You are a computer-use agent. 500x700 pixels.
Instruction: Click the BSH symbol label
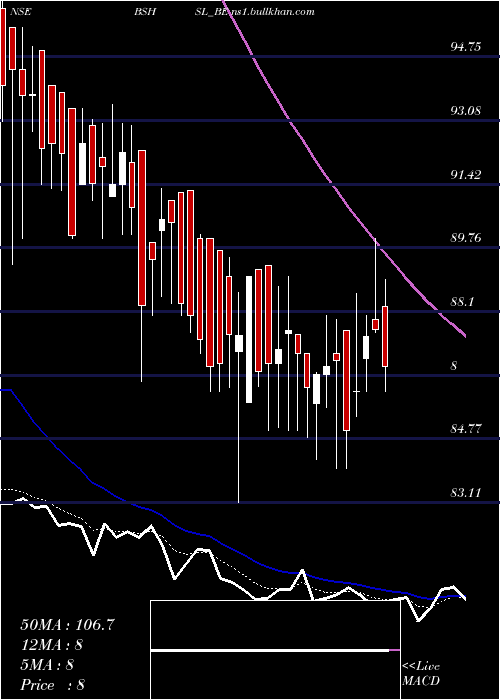(x=145, y=12)
